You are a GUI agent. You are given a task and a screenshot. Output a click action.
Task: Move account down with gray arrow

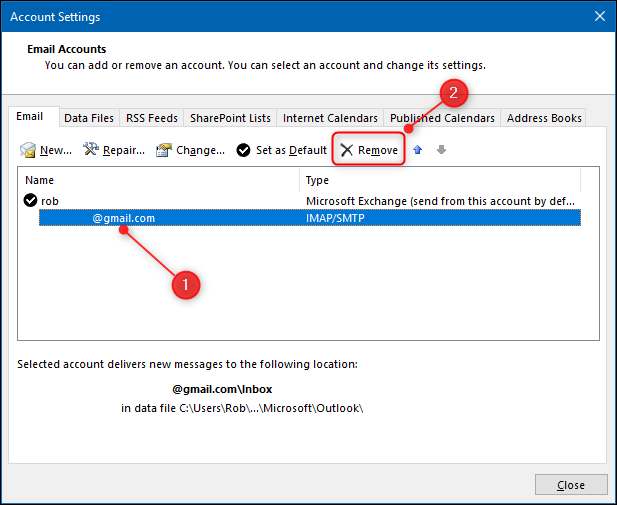coord(442,150)
